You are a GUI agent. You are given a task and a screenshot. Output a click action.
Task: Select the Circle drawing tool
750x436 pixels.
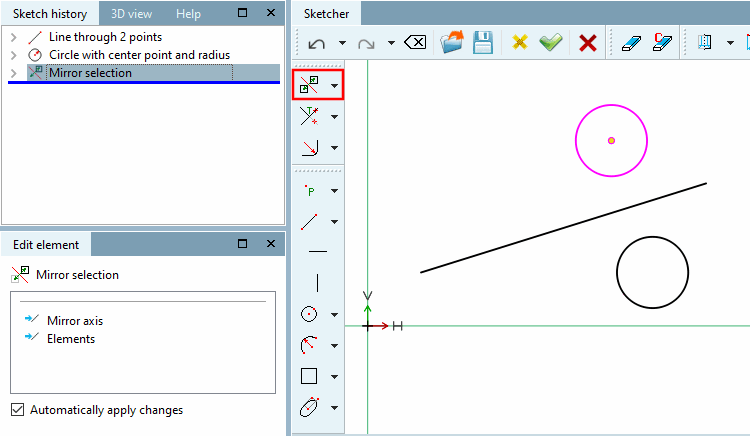(x=309, y=314)
